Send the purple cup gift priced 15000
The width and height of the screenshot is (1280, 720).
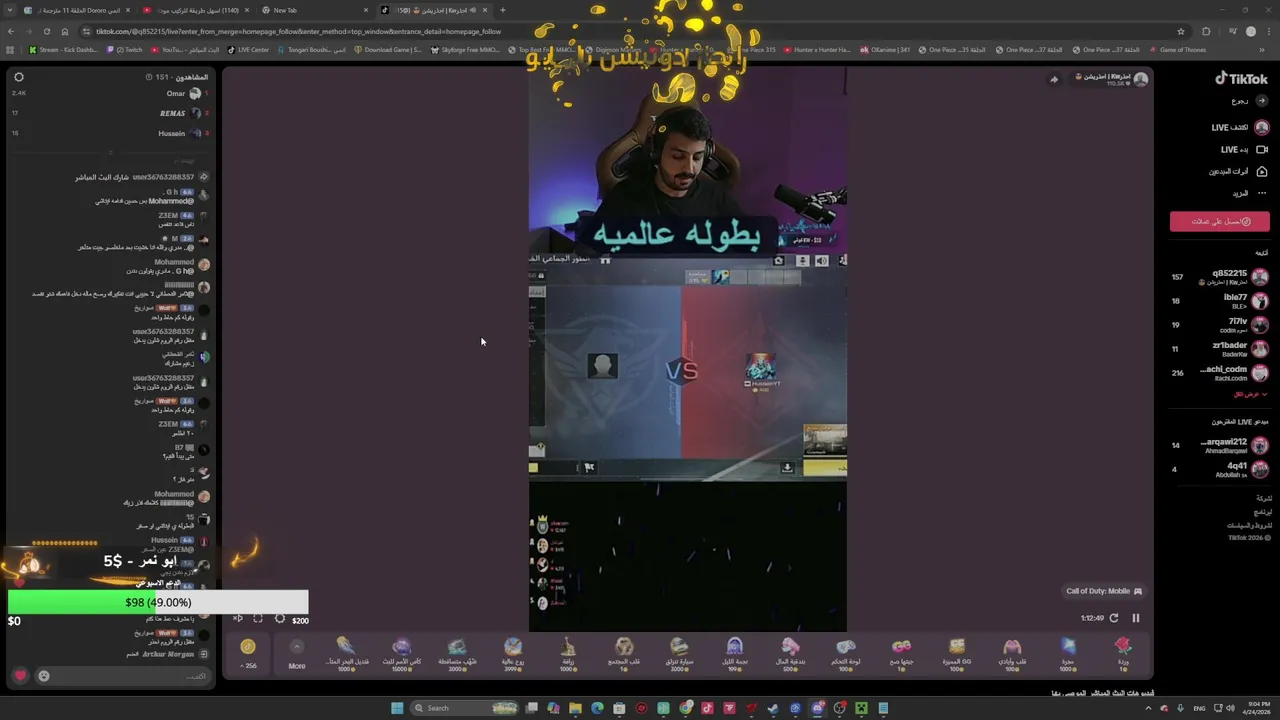(x=402, y=653)
